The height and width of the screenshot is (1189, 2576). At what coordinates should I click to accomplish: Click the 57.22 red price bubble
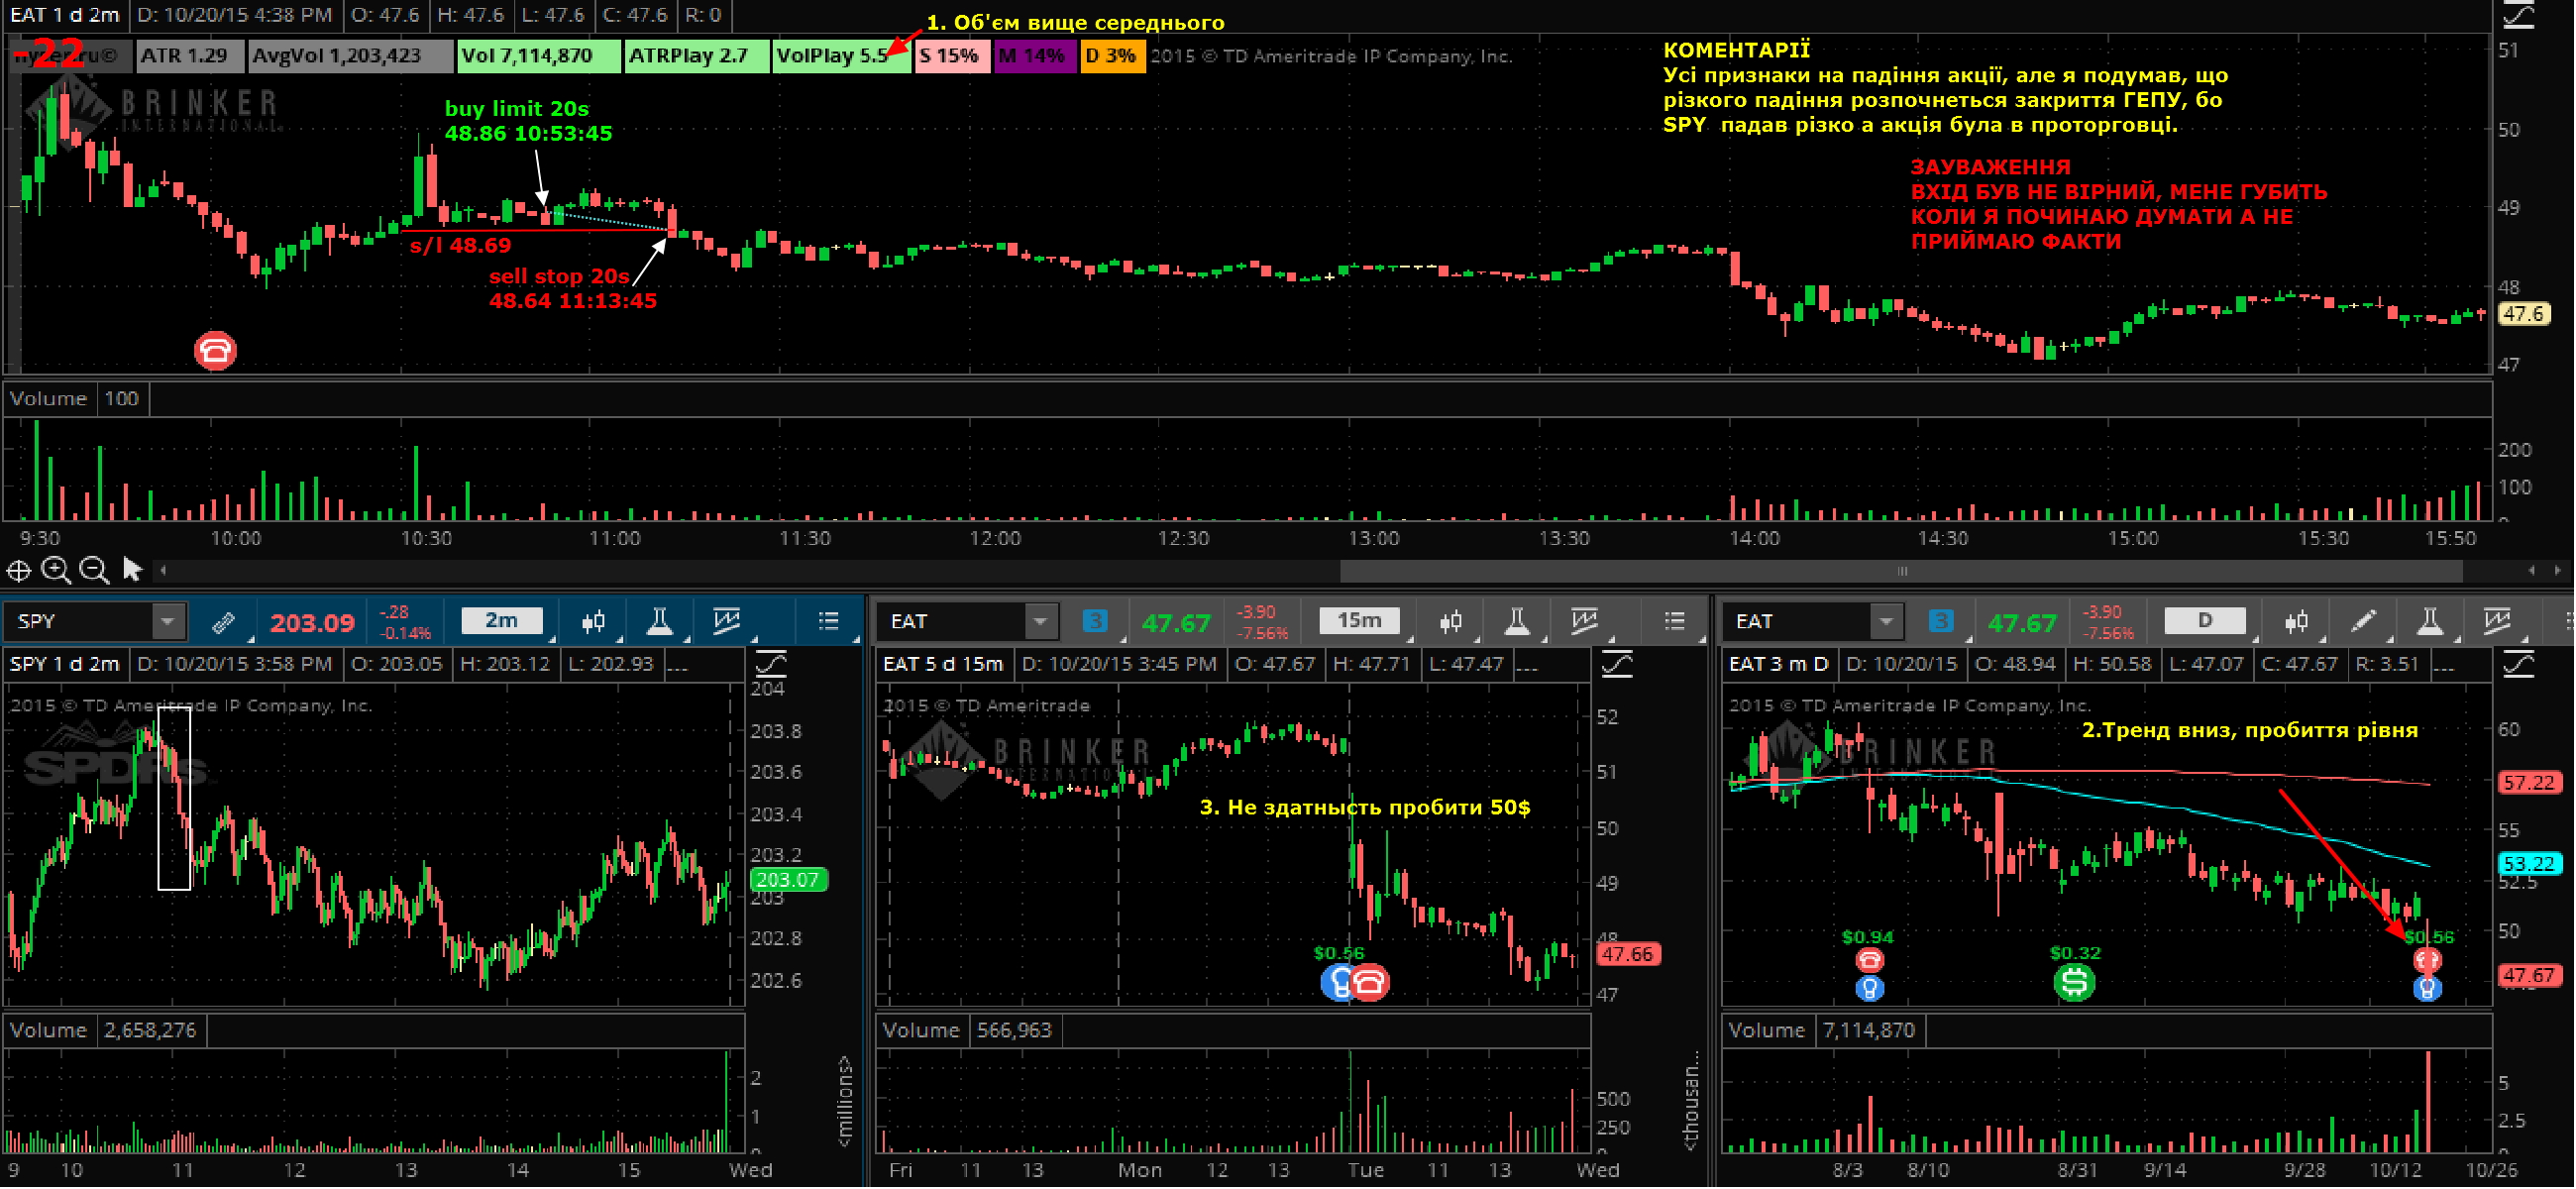(x=2530, y=784)
